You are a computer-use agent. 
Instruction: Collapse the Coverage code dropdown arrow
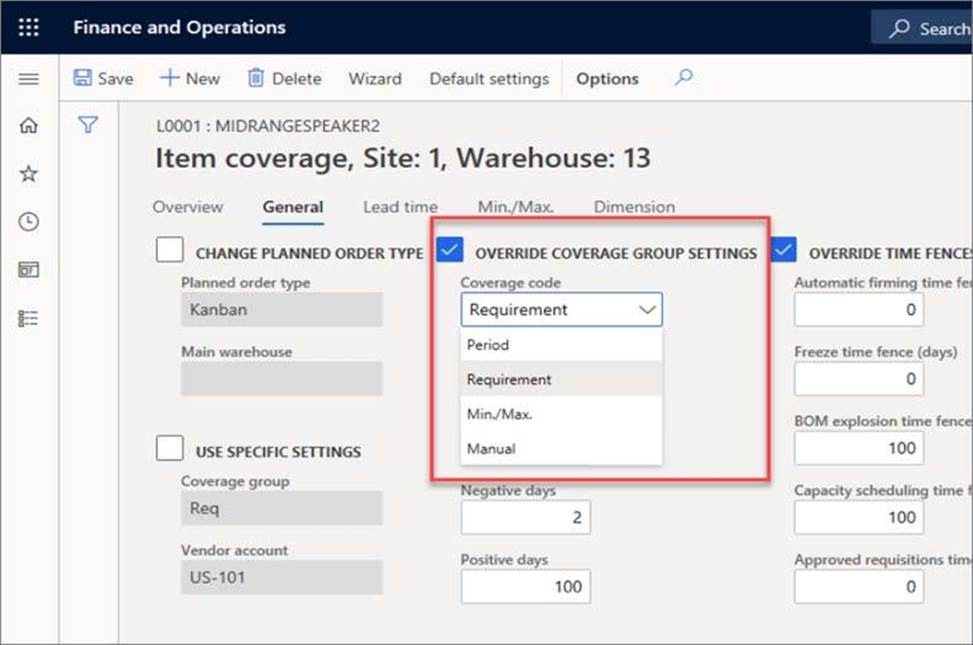click(x=647, y=311)
